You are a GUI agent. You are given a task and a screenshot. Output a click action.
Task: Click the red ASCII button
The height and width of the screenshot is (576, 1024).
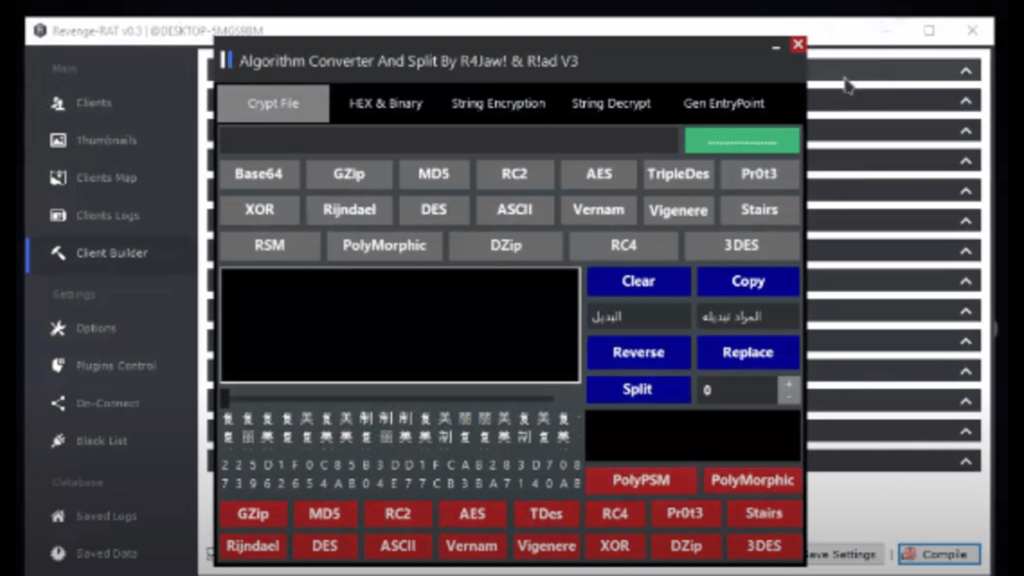[x=398, y=547]
